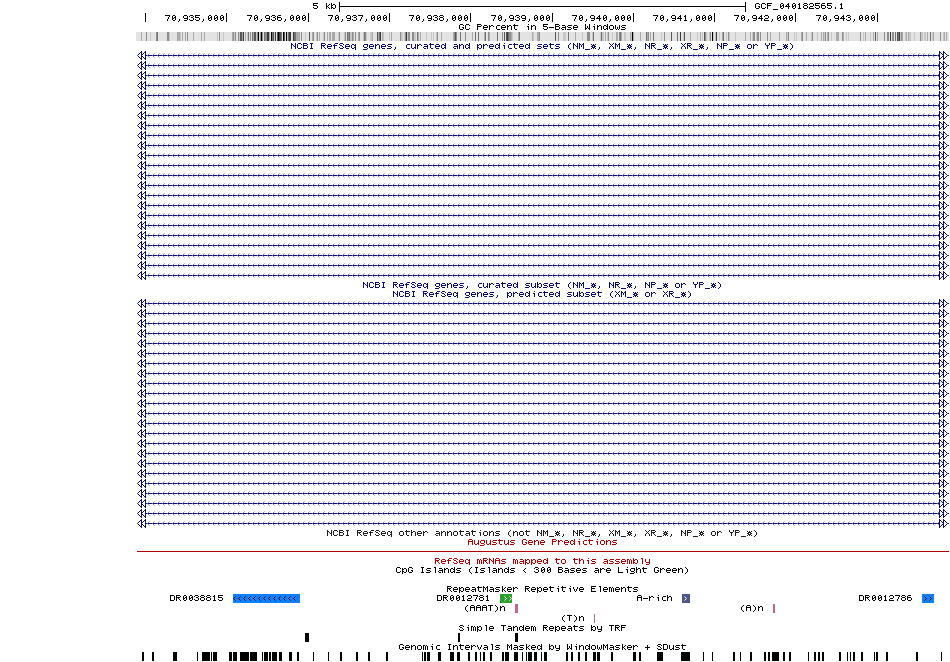Click the pink (A)n repeat marker
This screenshot has height=662, width=950.
[x=774, y=608]
